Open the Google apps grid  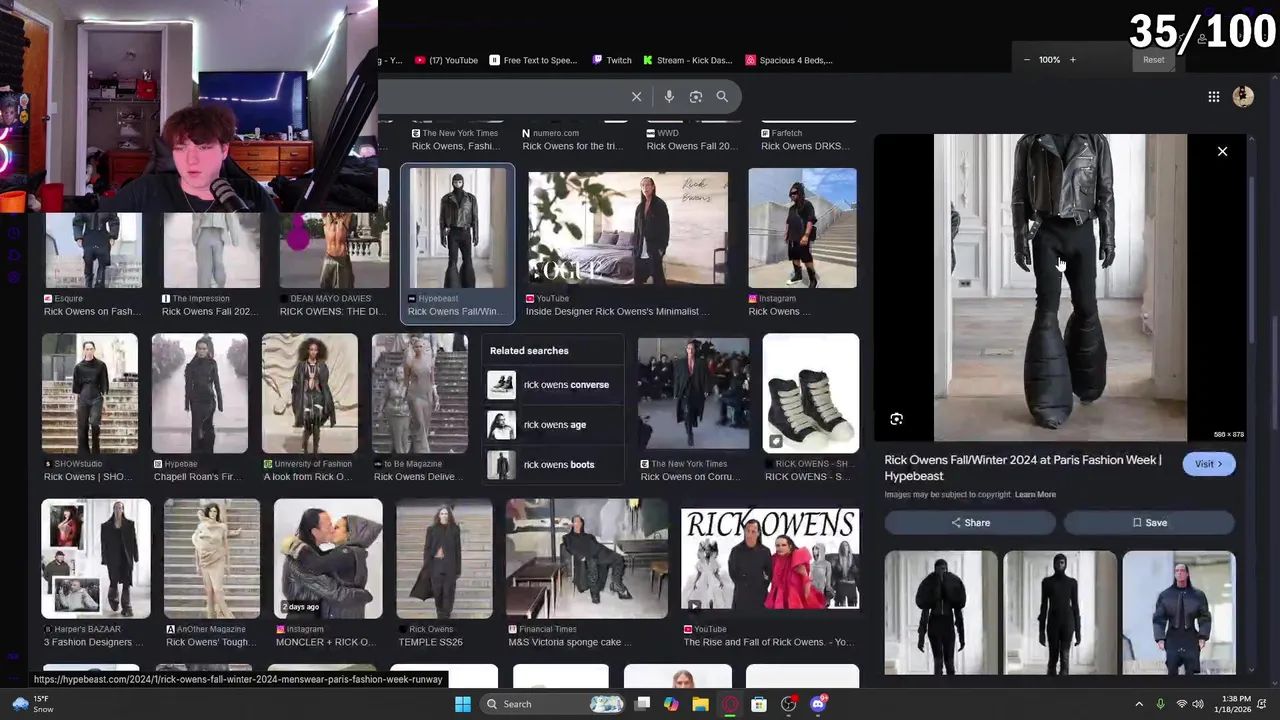tap(1213, 97)
